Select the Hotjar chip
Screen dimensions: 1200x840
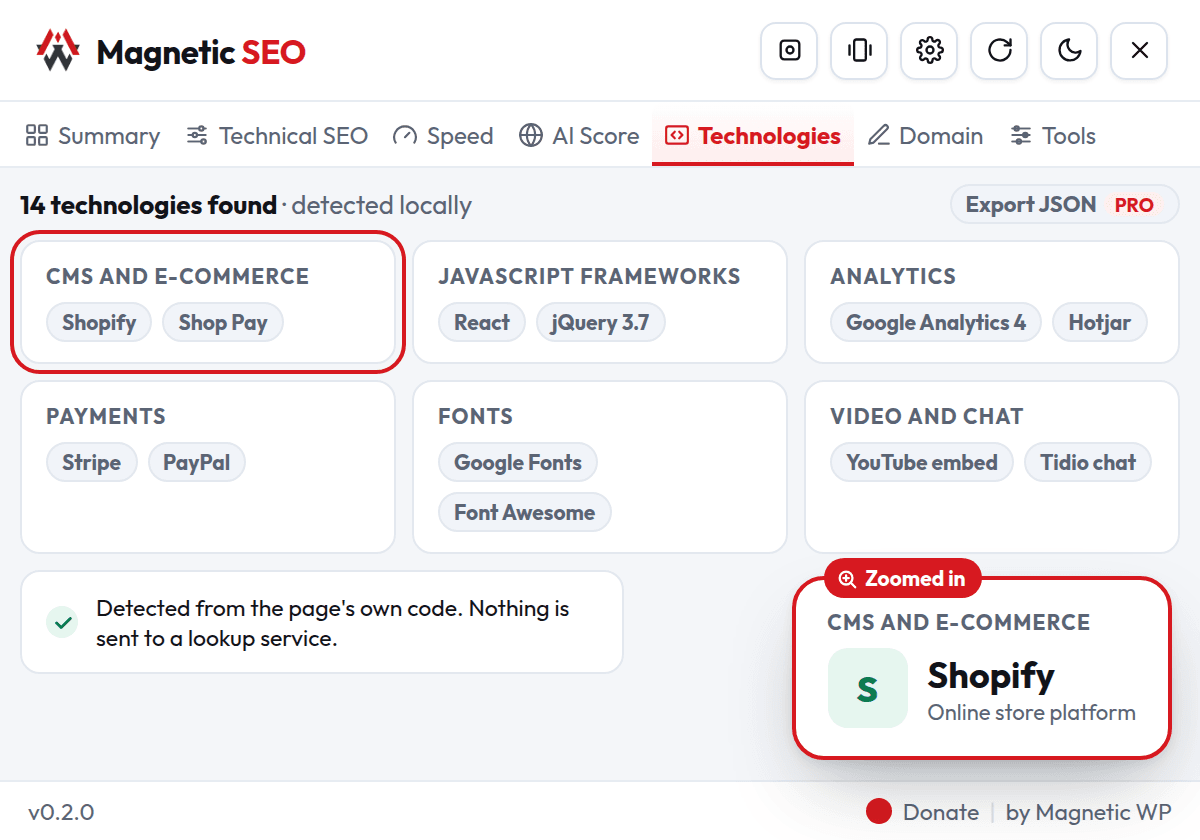pos(1100,323)
